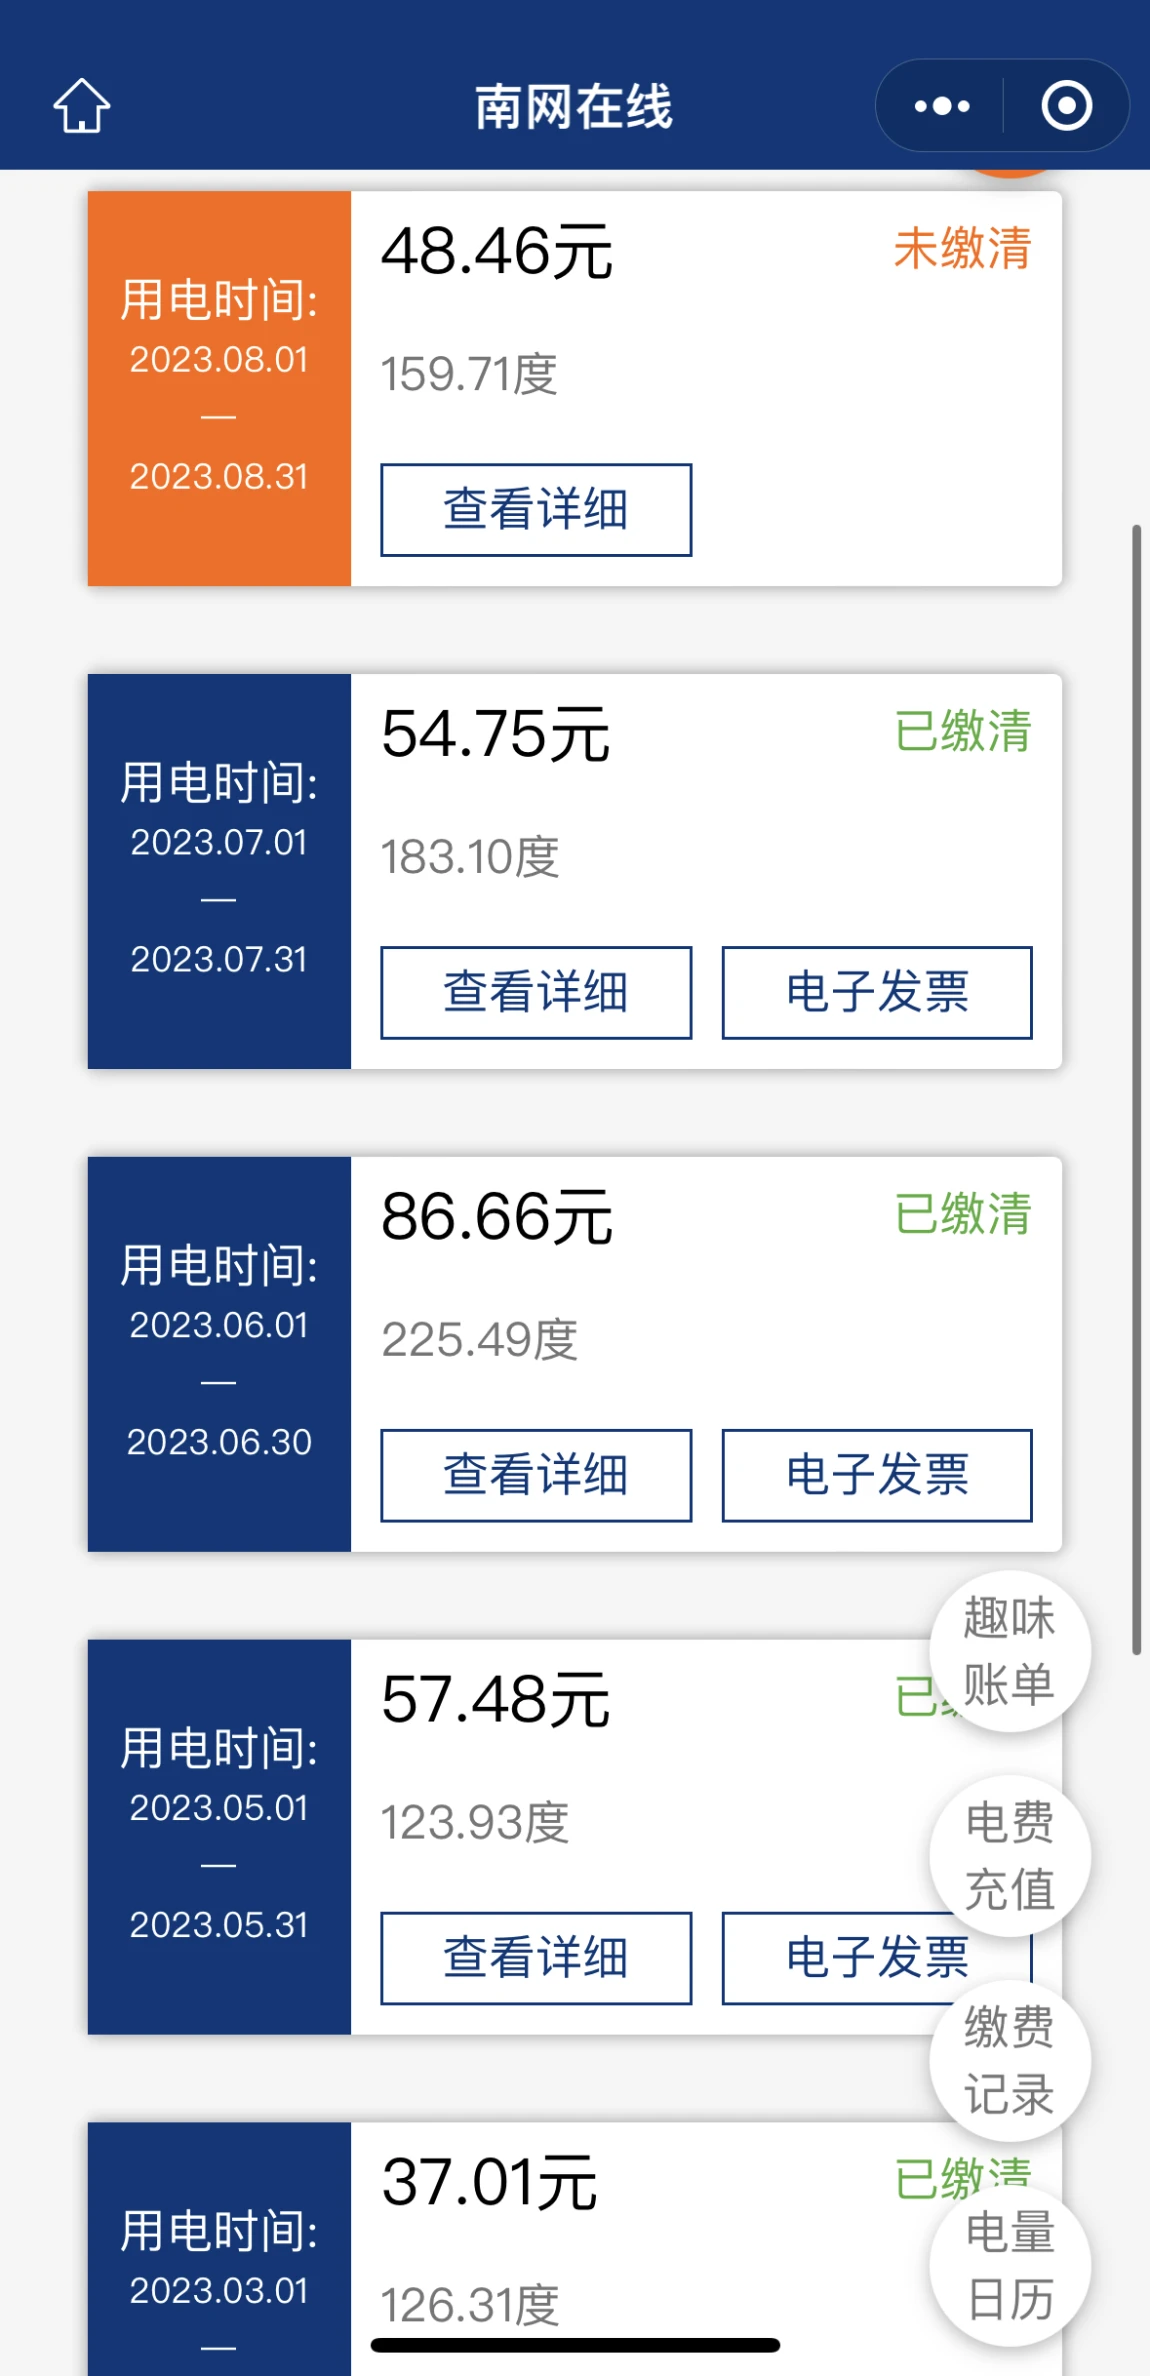
Task: Get e-invoice for the July 2023 bill
Action: coord(877,992)
